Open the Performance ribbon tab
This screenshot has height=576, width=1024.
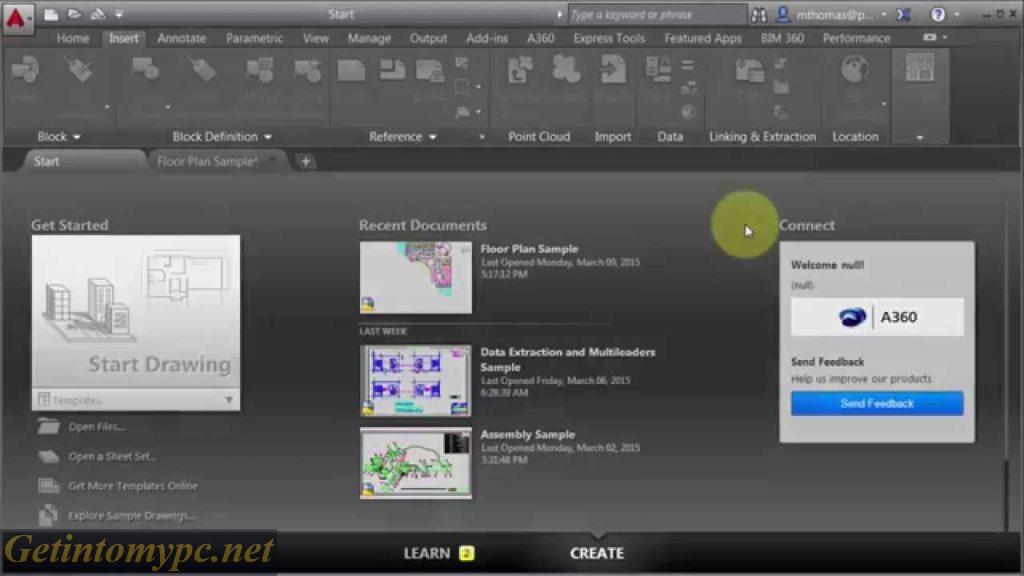click(856, 38)
